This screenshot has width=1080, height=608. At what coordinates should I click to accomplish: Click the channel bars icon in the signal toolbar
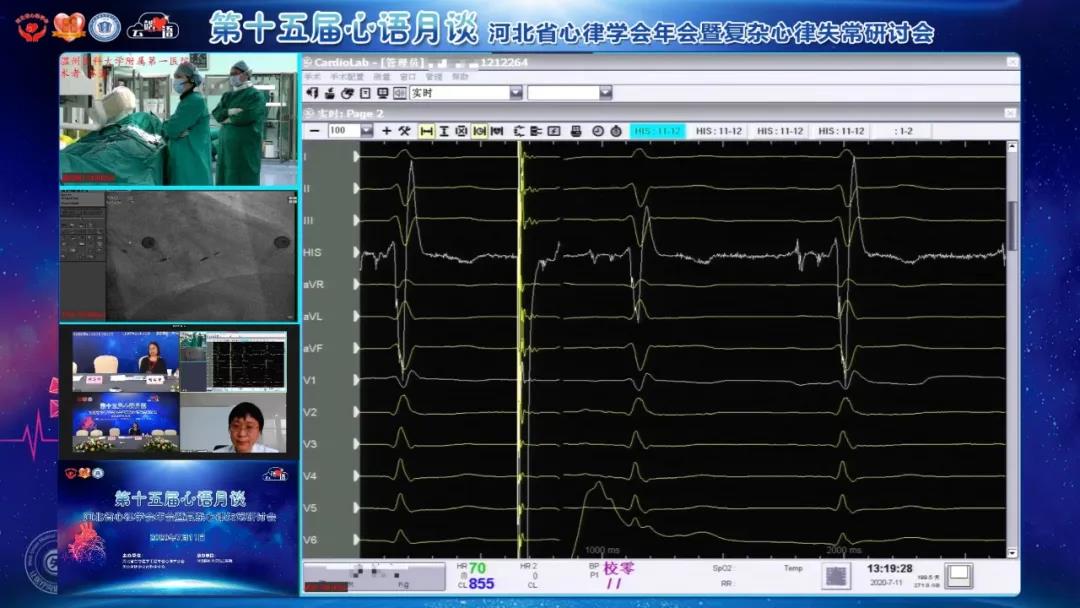[x=536, y=131]
